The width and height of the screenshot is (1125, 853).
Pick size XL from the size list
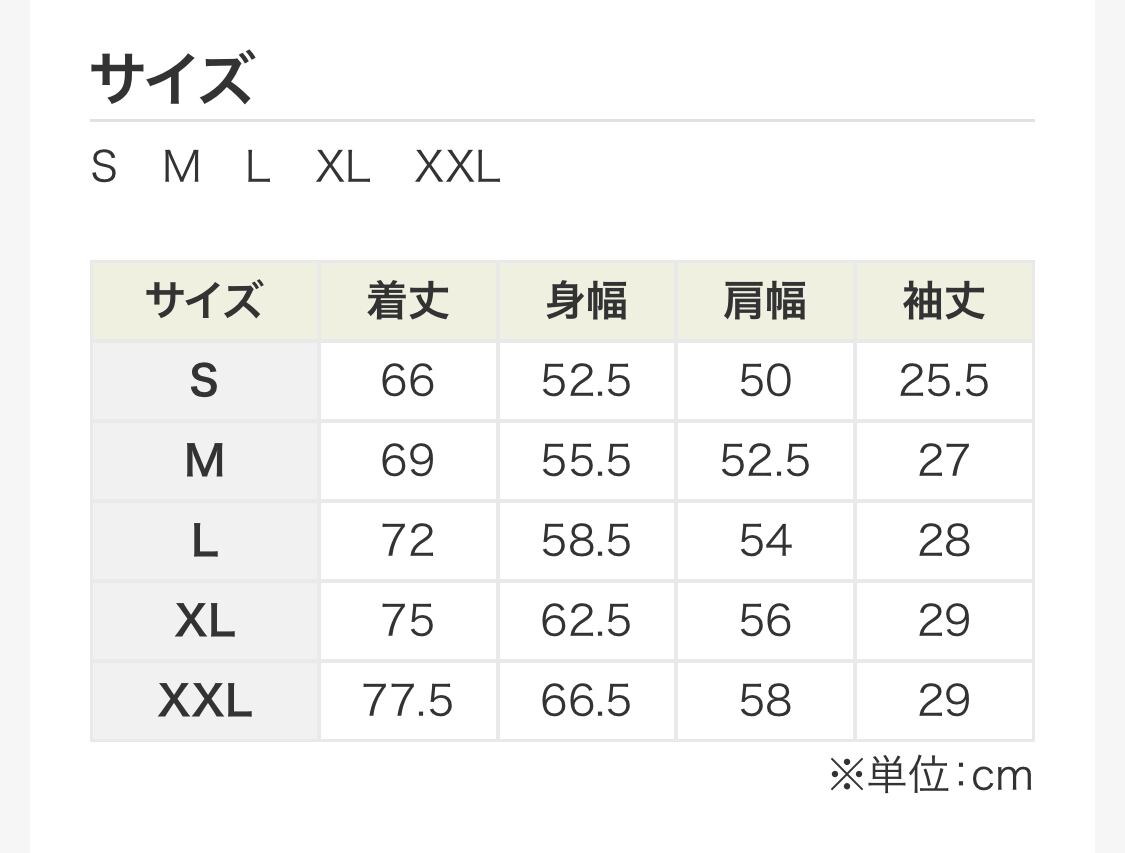pyautogui.click(x=343, y=167)
